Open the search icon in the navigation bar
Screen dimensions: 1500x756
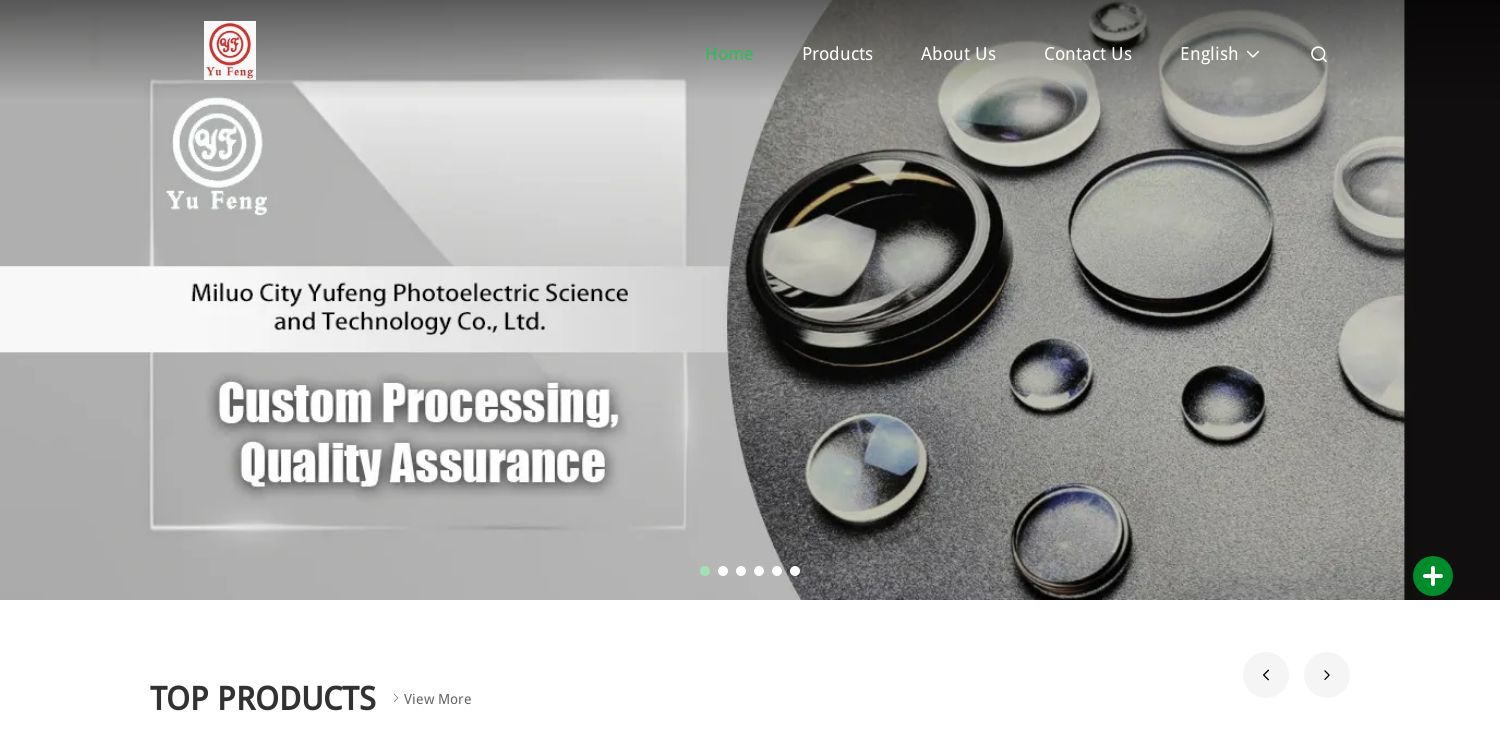(1318, 54)
